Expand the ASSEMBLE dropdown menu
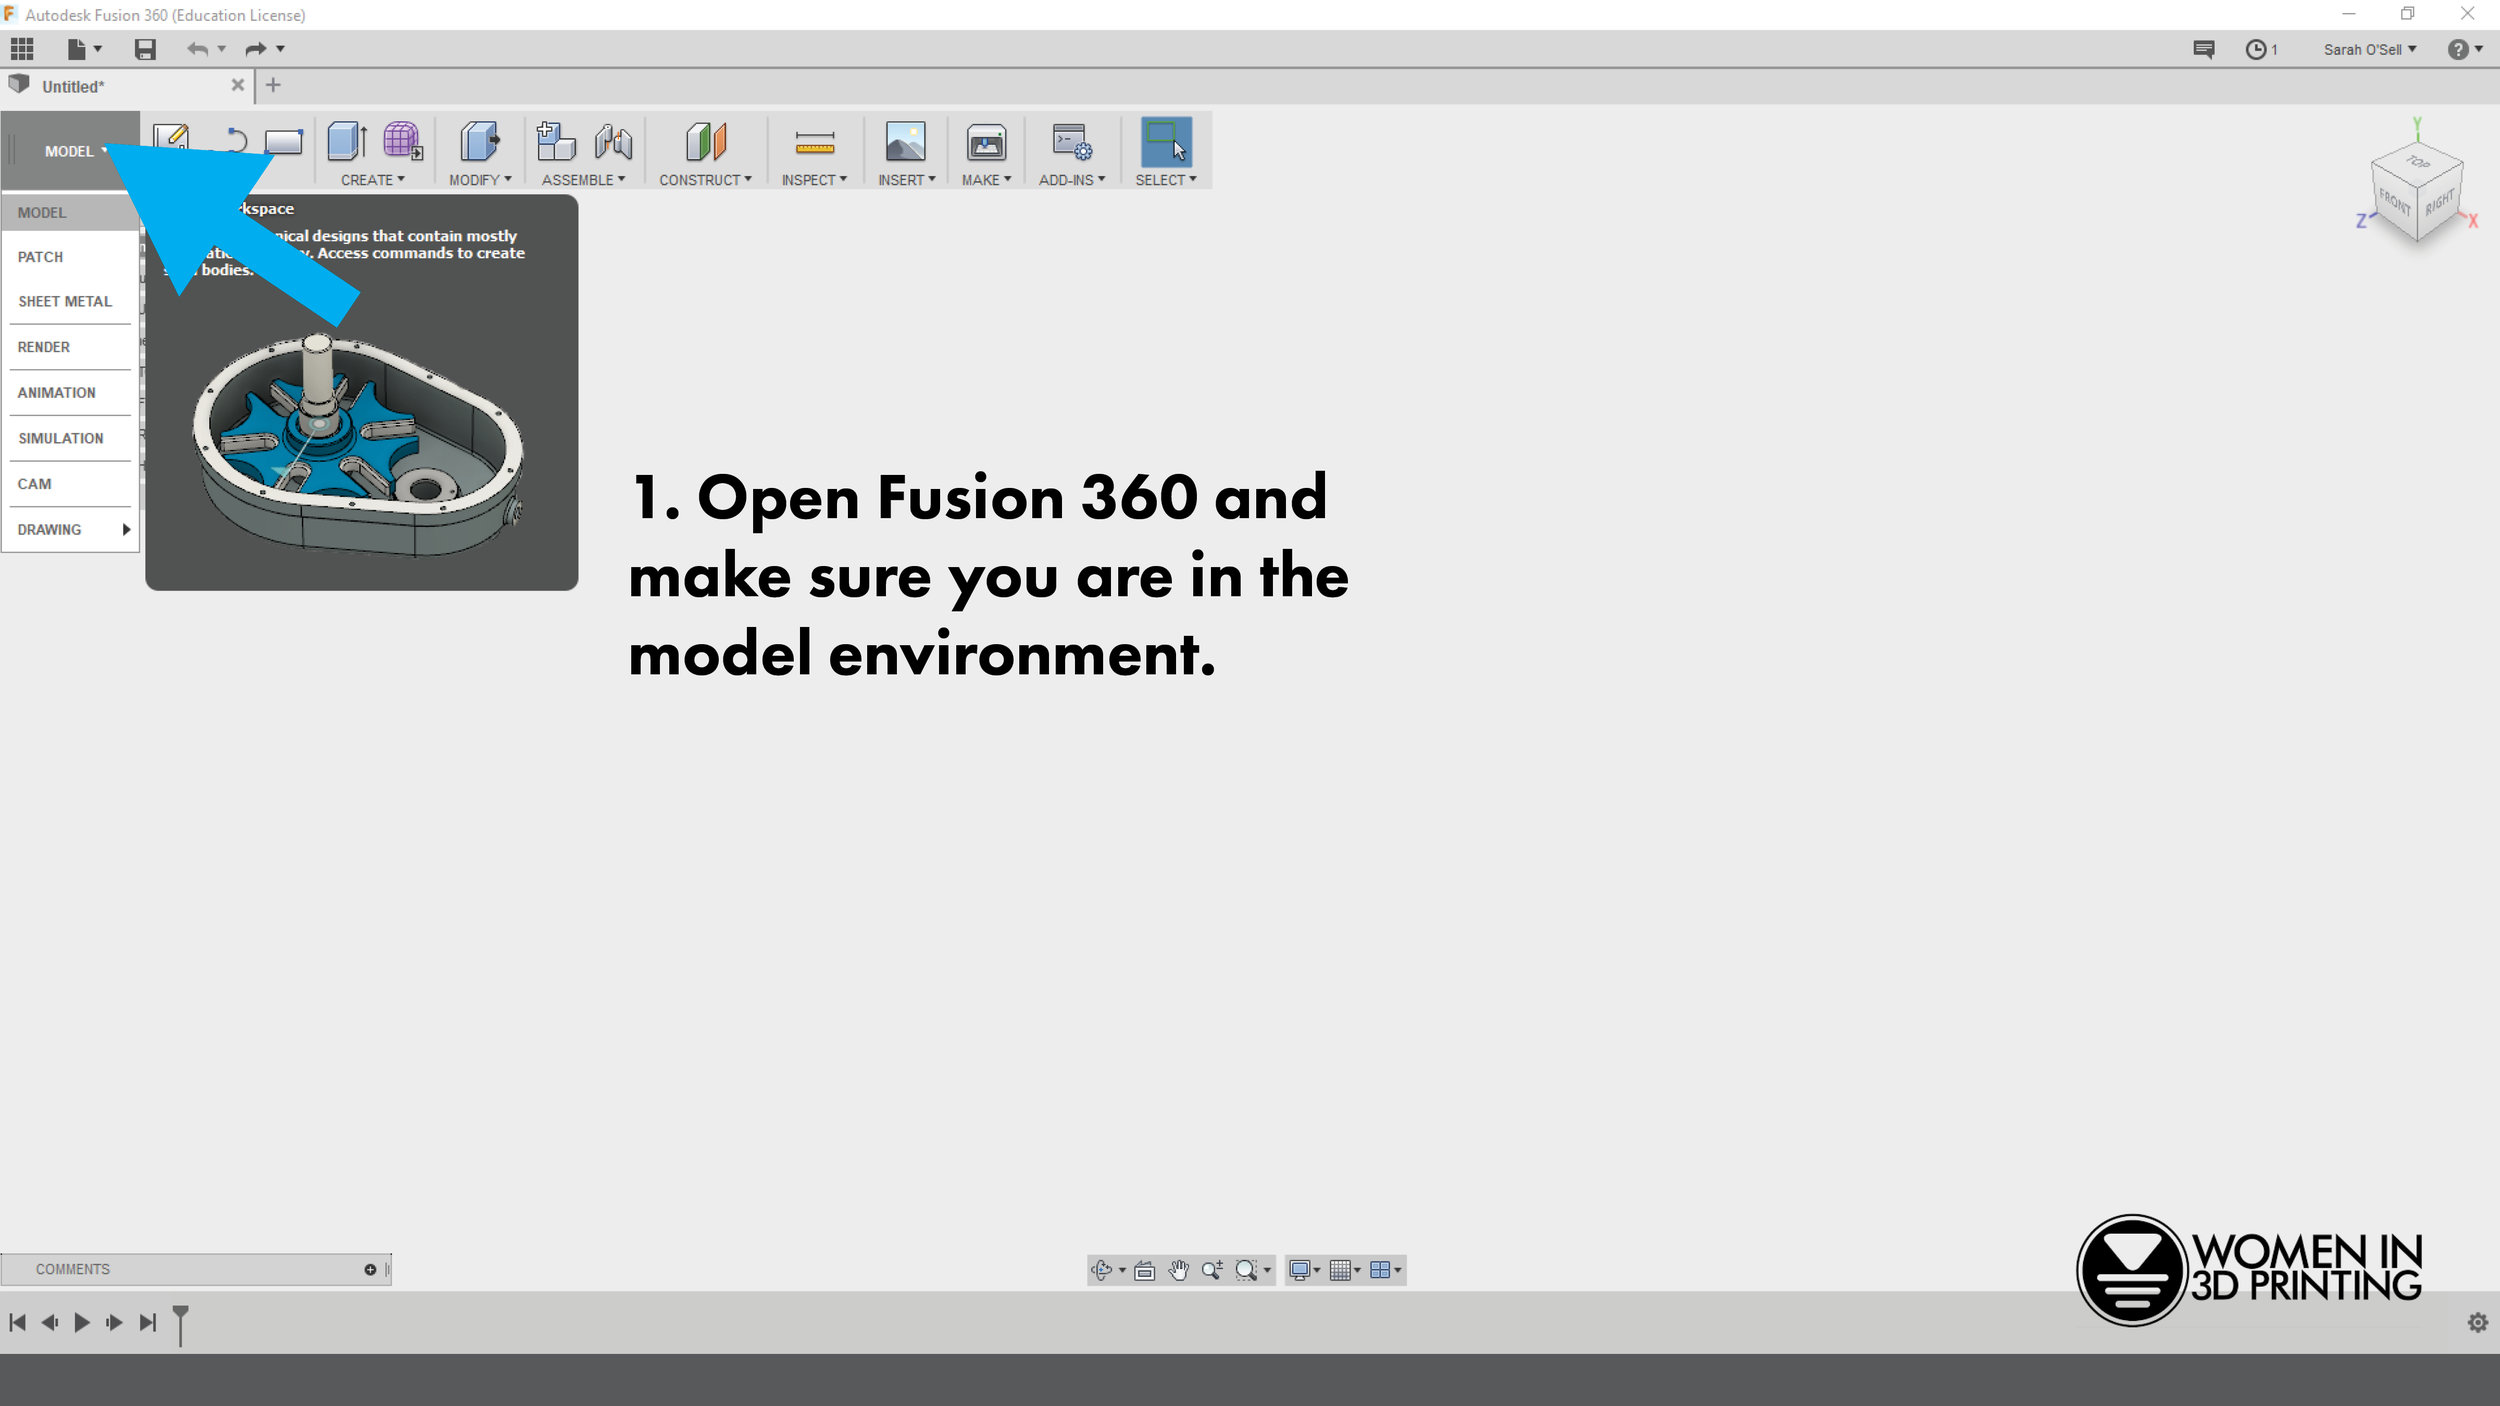 pyautogui.click(x=583, y=180)
